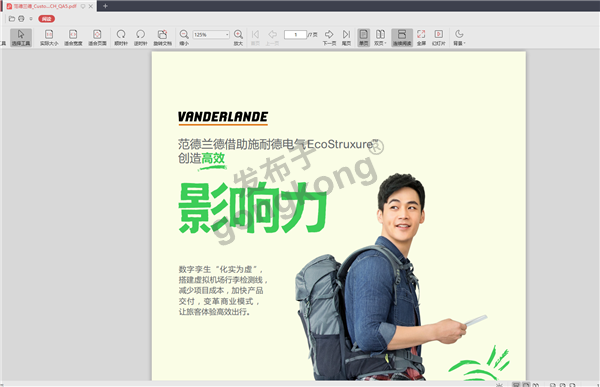Screen dimensions: 600x387
Task: Rotate page counterclockwise with 逆时针
Action: click(x=140, y=38)
